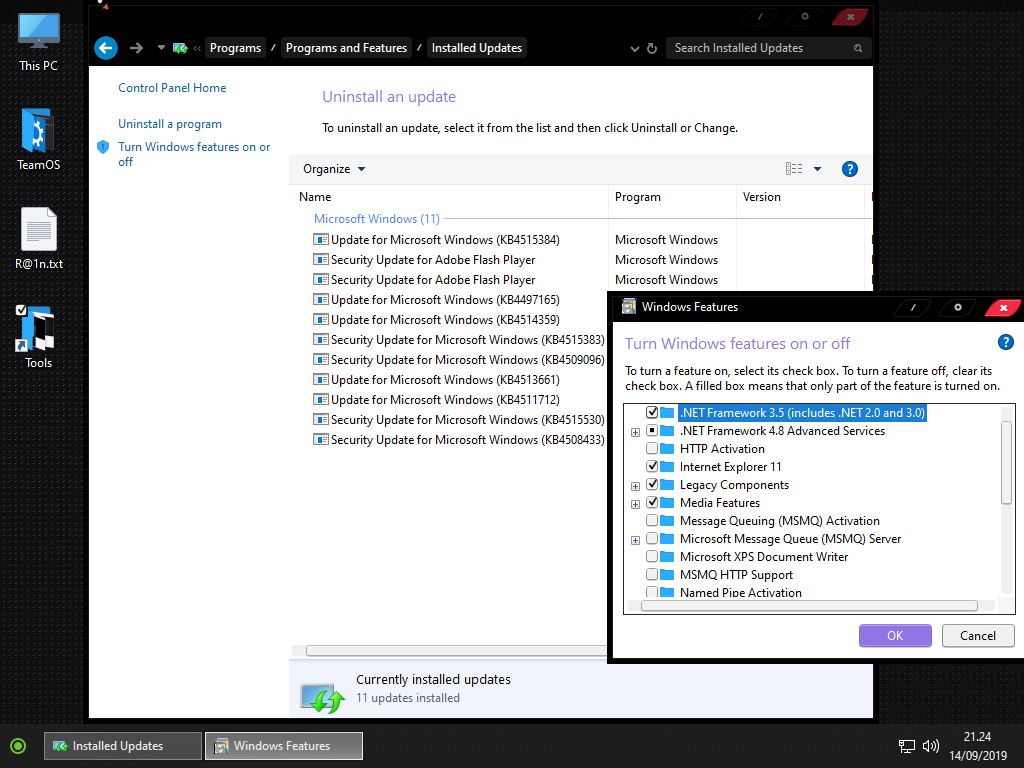1024x768 pixels.
Task: Refresh the Installed Updates list
Action: [x=651, y=48]
